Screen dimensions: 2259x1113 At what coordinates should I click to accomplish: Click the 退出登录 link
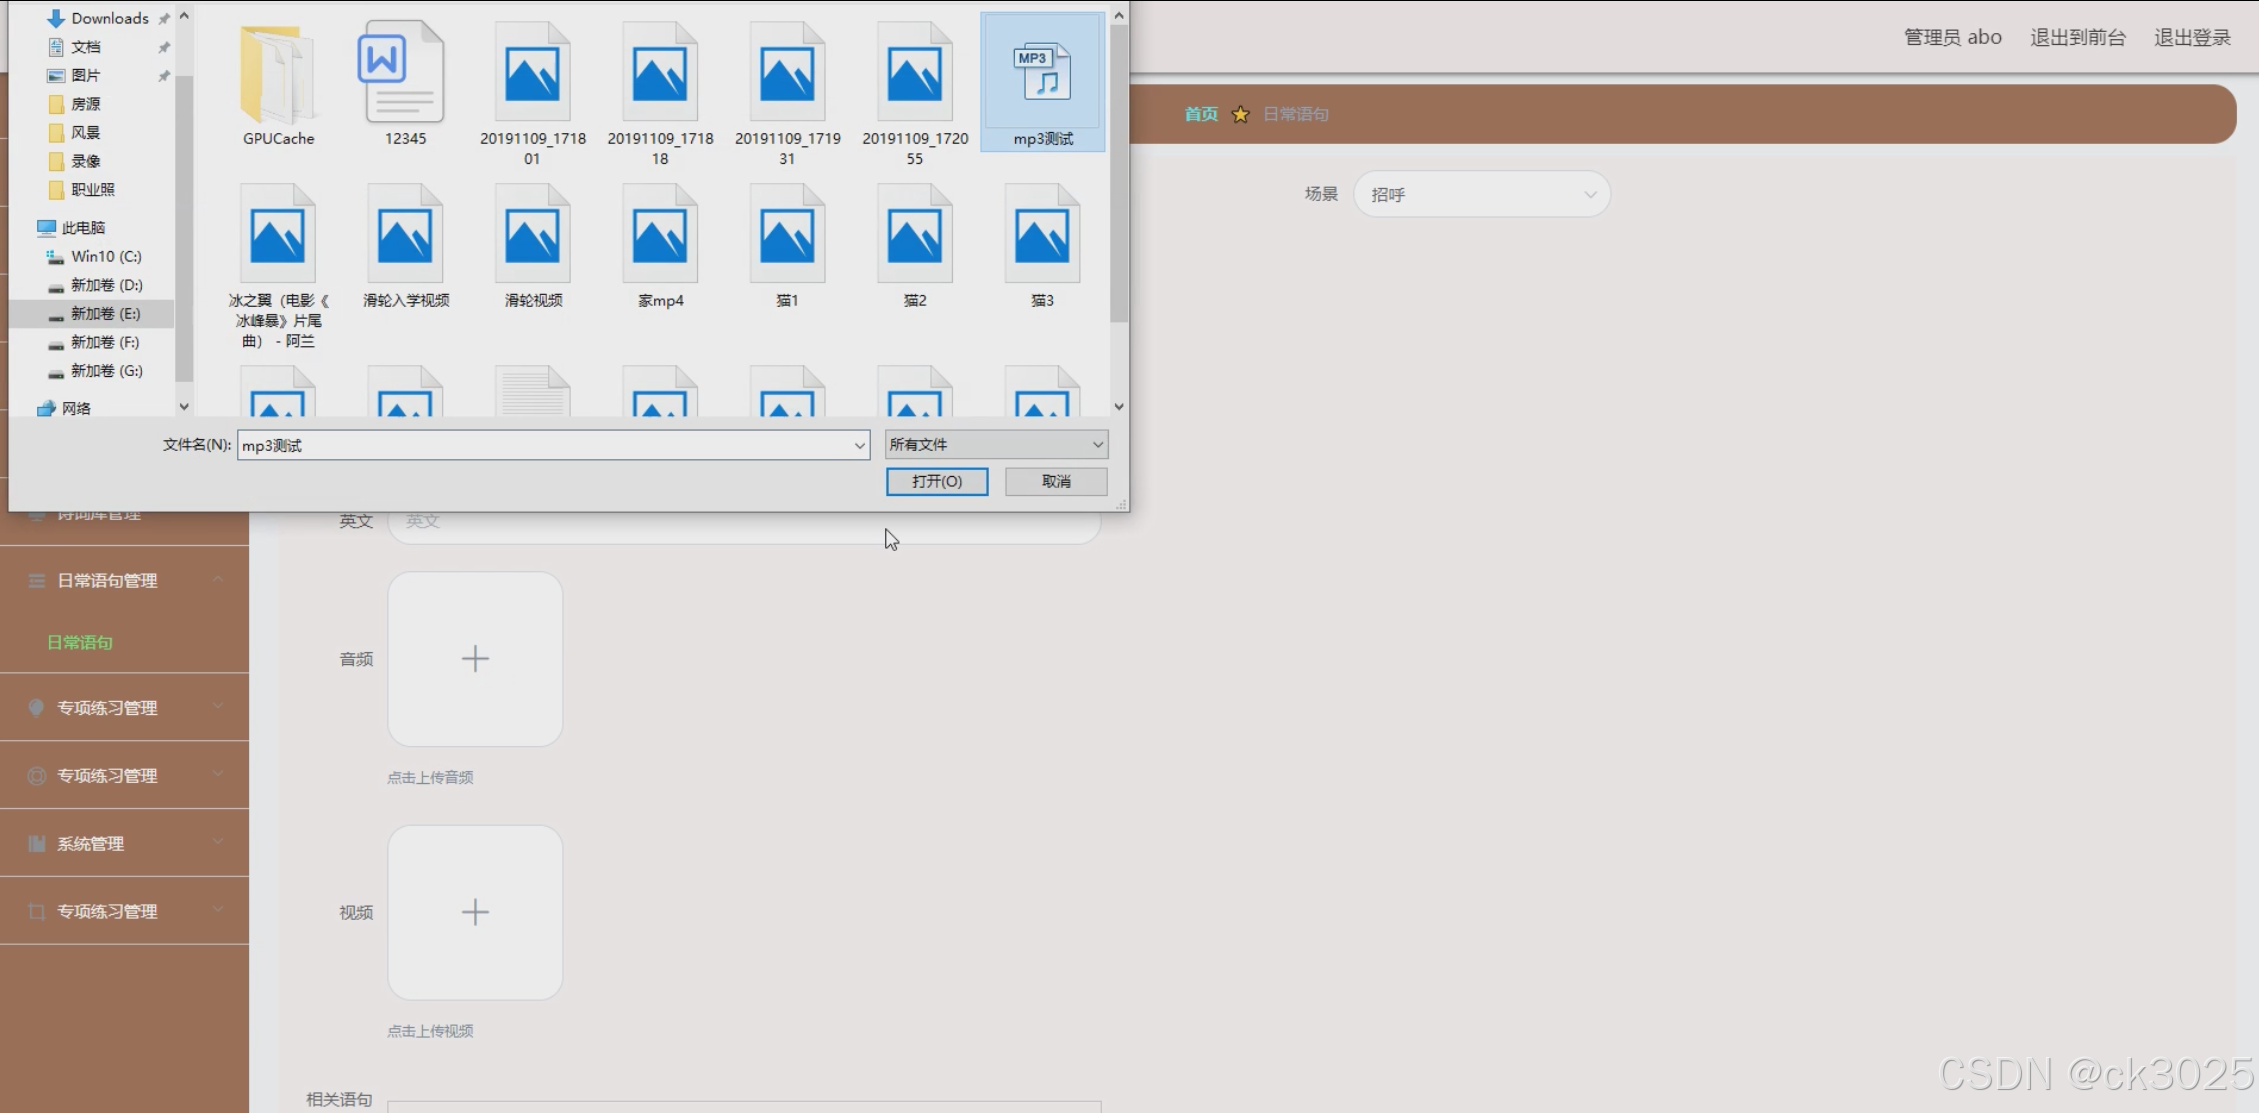click(2191, 37)
